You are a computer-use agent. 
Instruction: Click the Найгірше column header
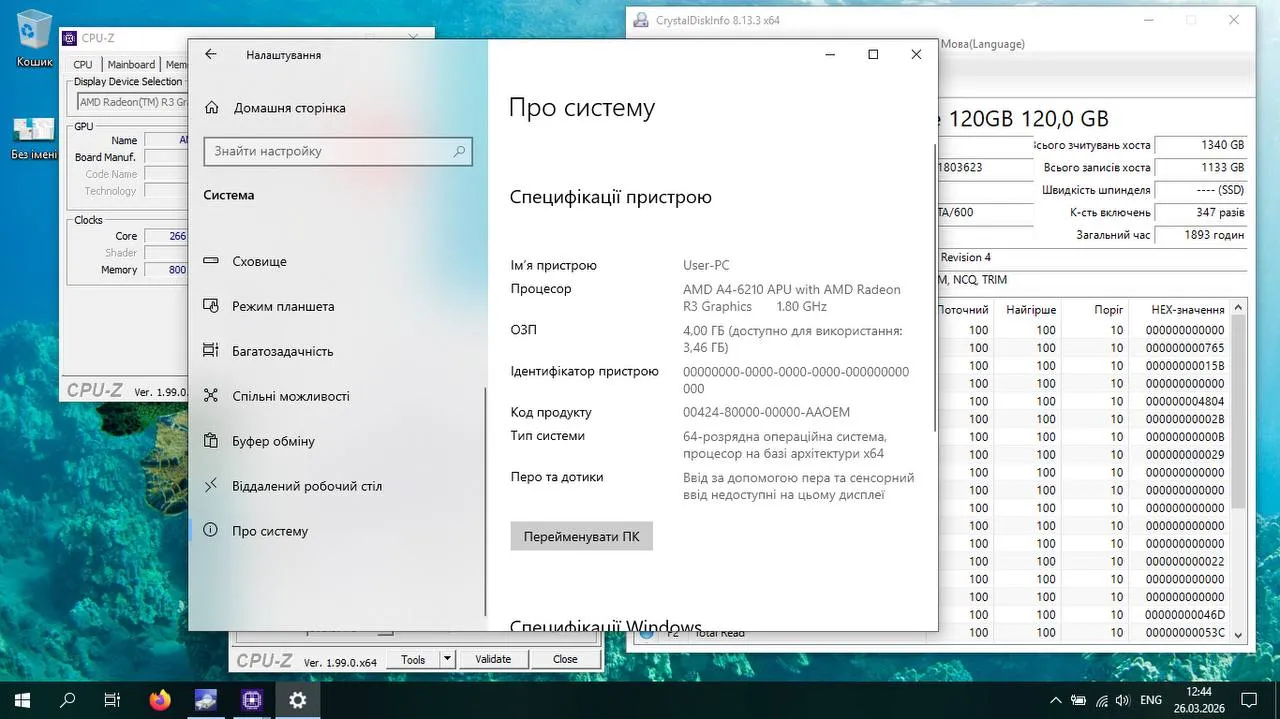1030,310
